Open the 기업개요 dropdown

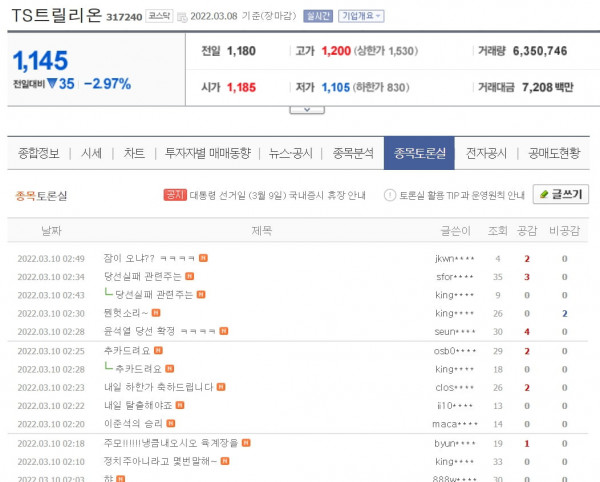[x=361, y=16]
